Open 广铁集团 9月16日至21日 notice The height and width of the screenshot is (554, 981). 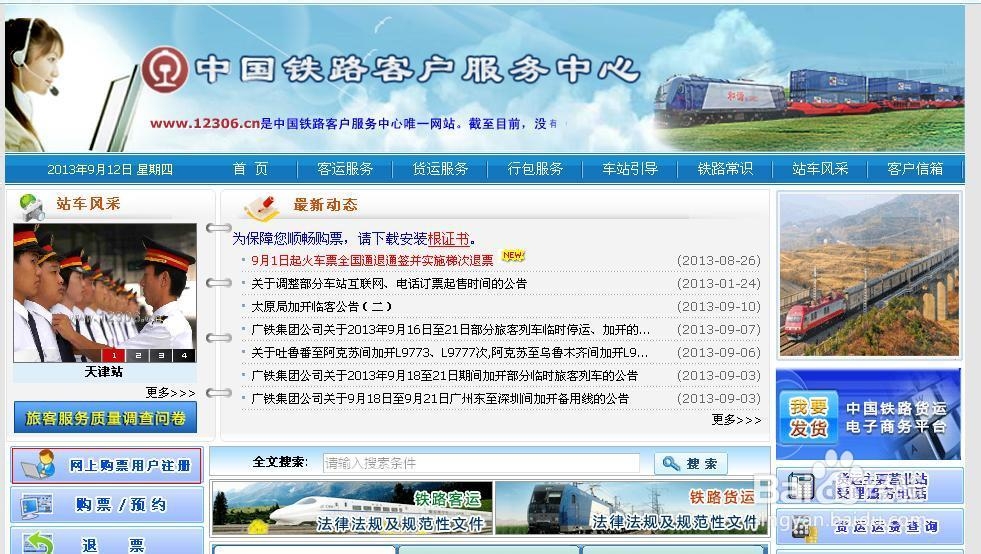[x=450, y=330]
